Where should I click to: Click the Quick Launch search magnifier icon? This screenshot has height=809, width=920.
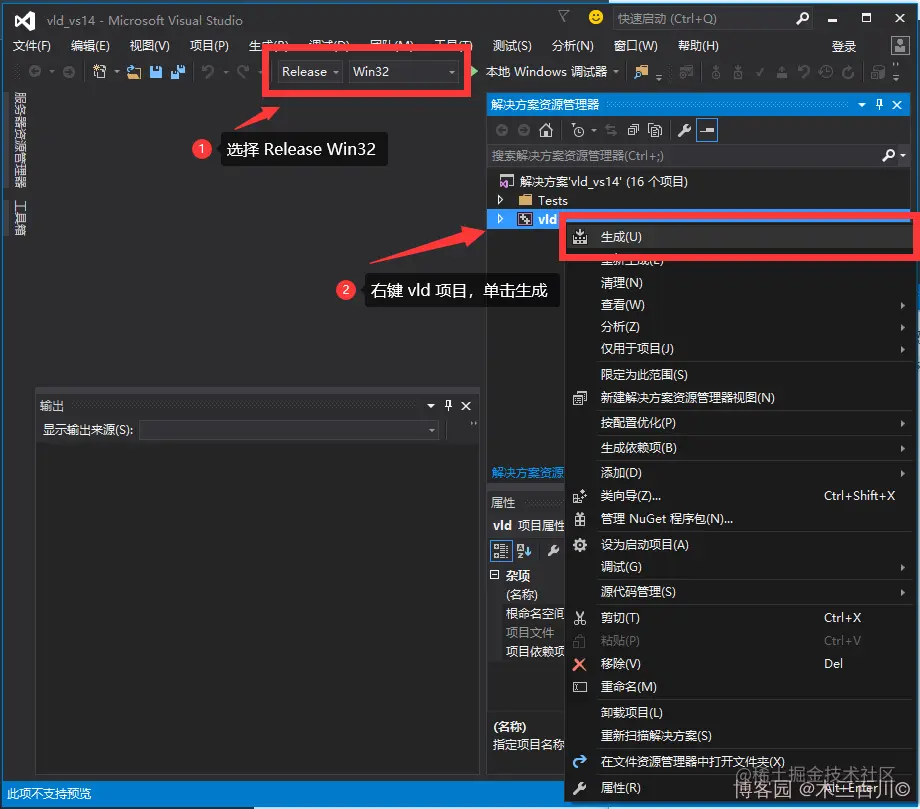pos(802,19)
